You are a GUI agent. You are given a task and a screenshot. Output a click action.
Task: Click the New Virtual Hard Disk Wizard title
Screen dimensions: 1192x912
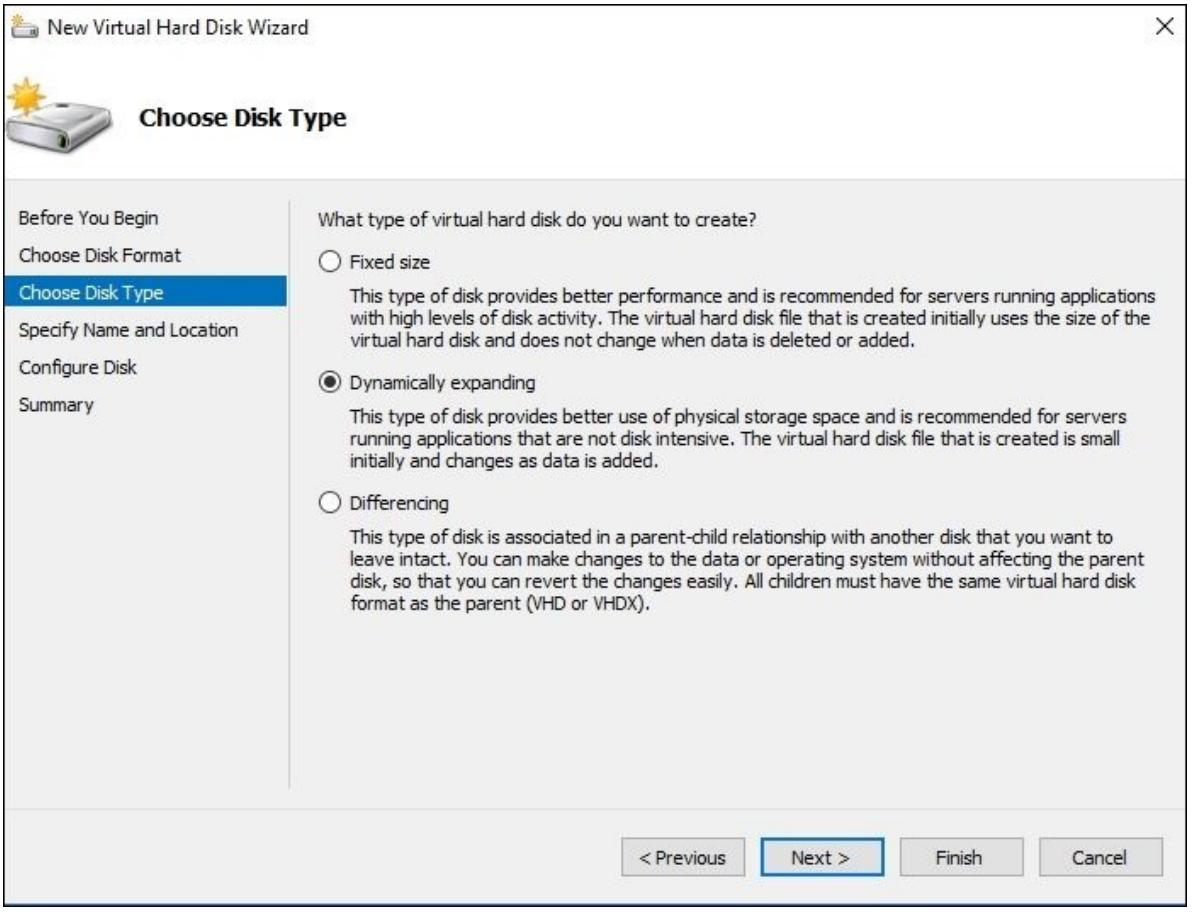(178, 27)
